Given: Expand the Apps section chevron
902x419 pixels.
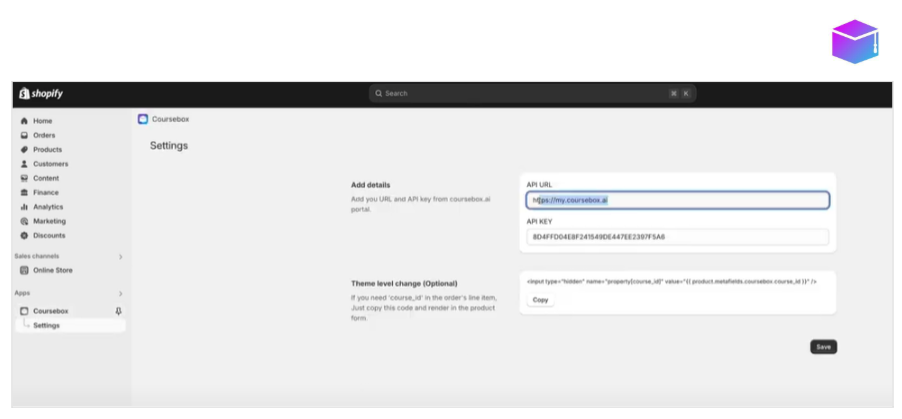Looking at the screenshot, I should 120,294.
